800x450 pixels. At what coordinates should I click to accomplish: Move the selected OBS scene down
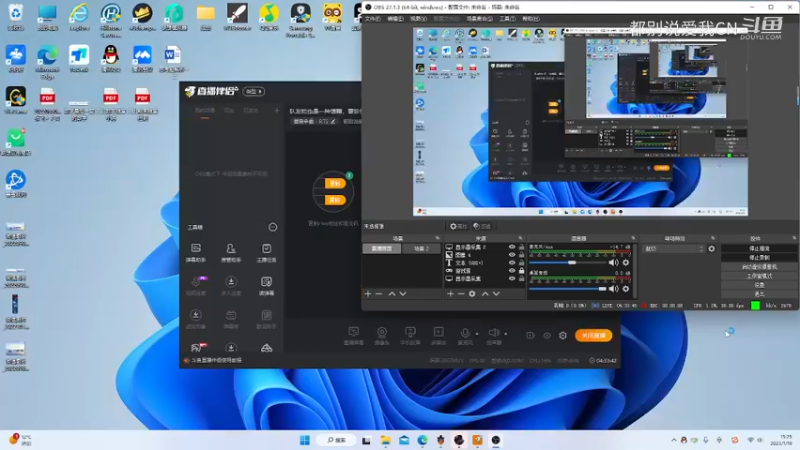click(403, 294)
